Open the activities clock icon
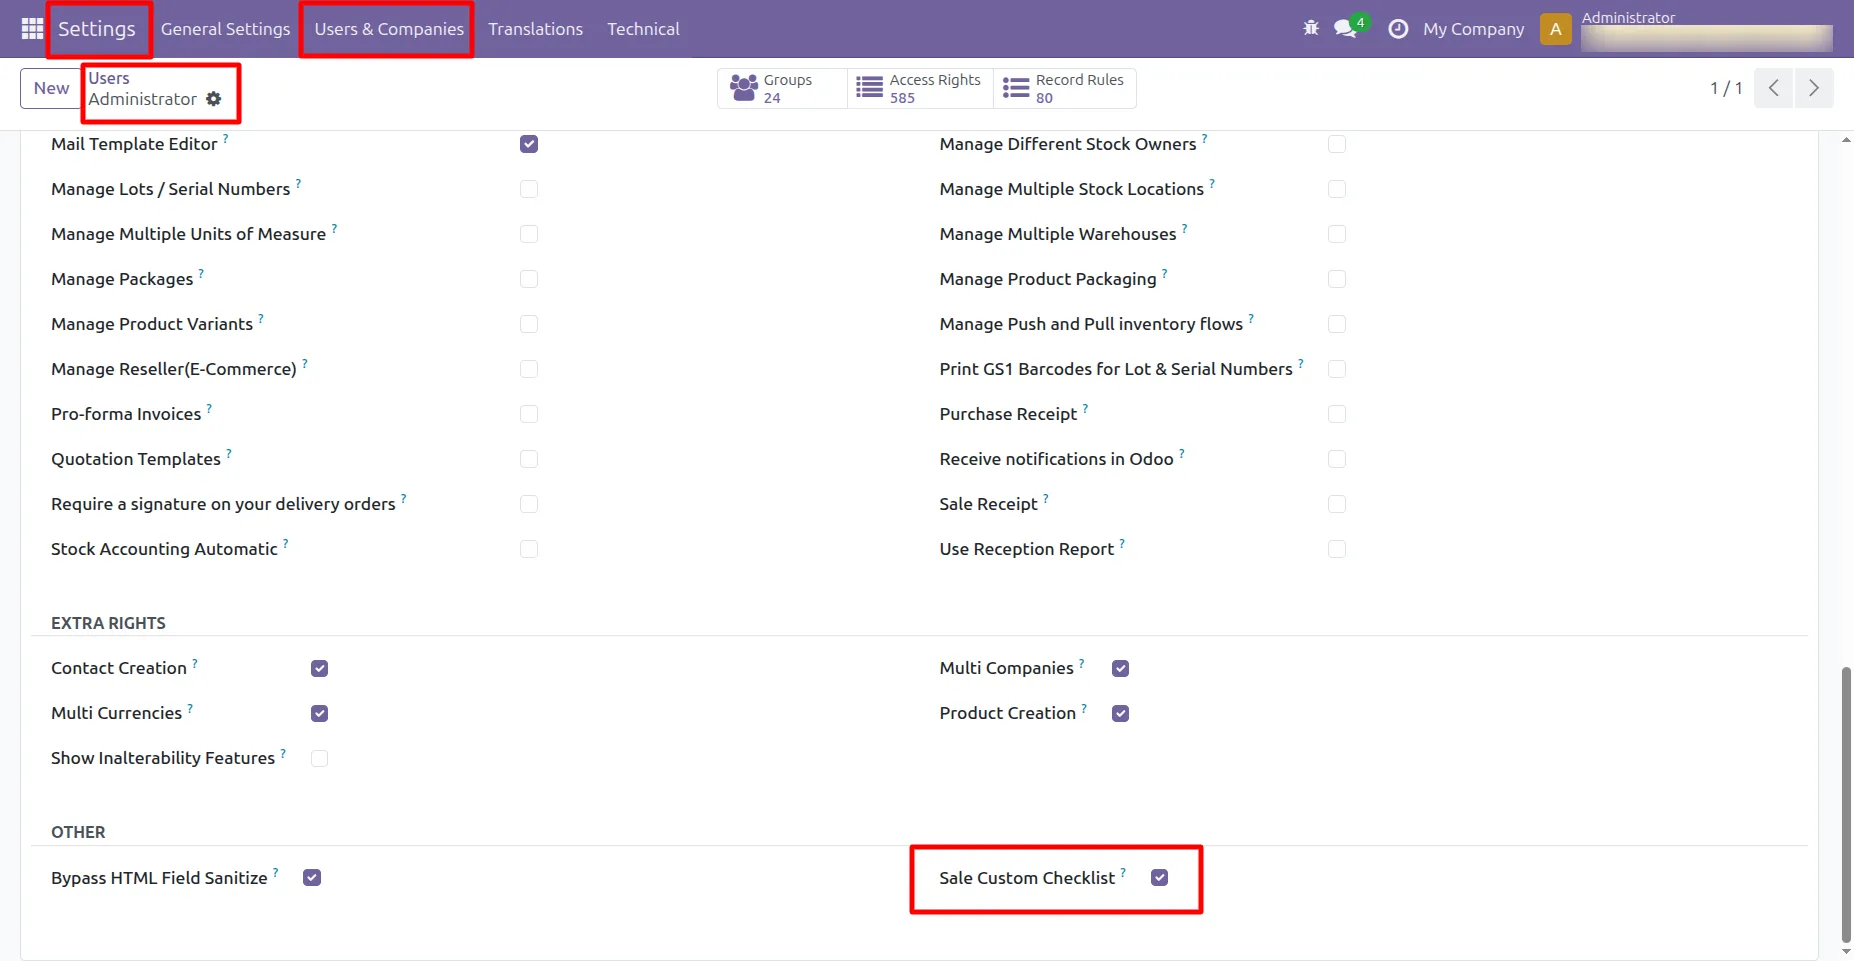 (1398, 29)
